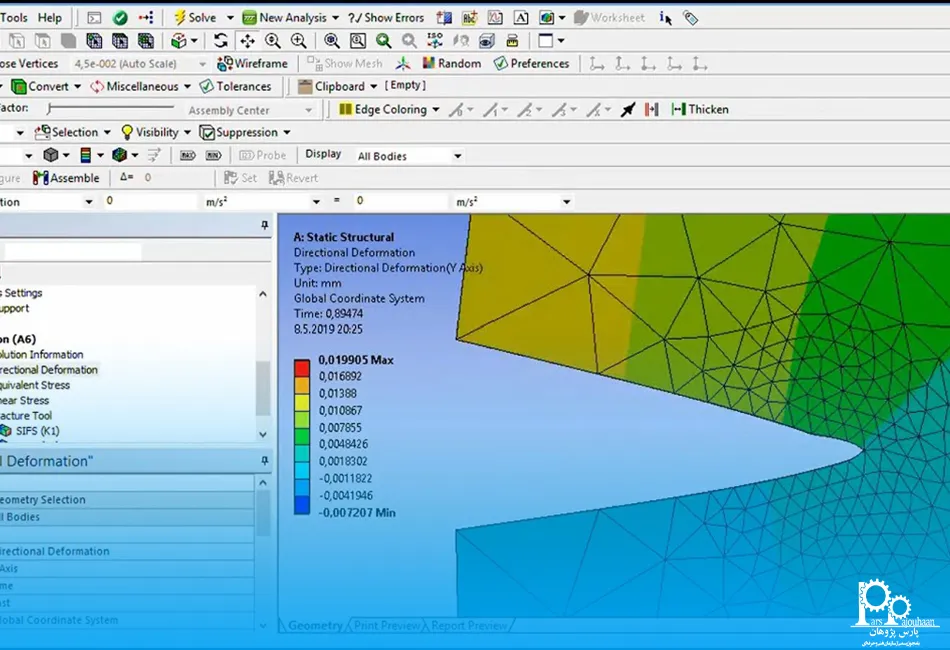Toggle the MAX result label
Viewport: 950px width, 650px height.
pos(188,156)
